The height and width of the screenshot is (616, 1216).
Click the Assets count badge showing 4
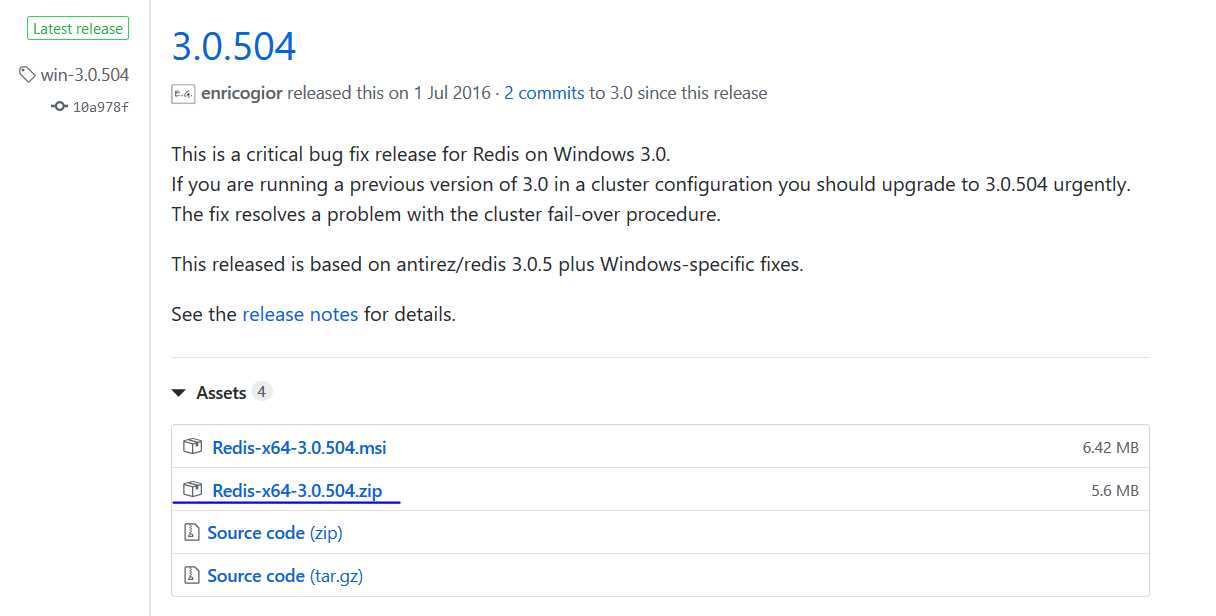click(x=261, y=392)
